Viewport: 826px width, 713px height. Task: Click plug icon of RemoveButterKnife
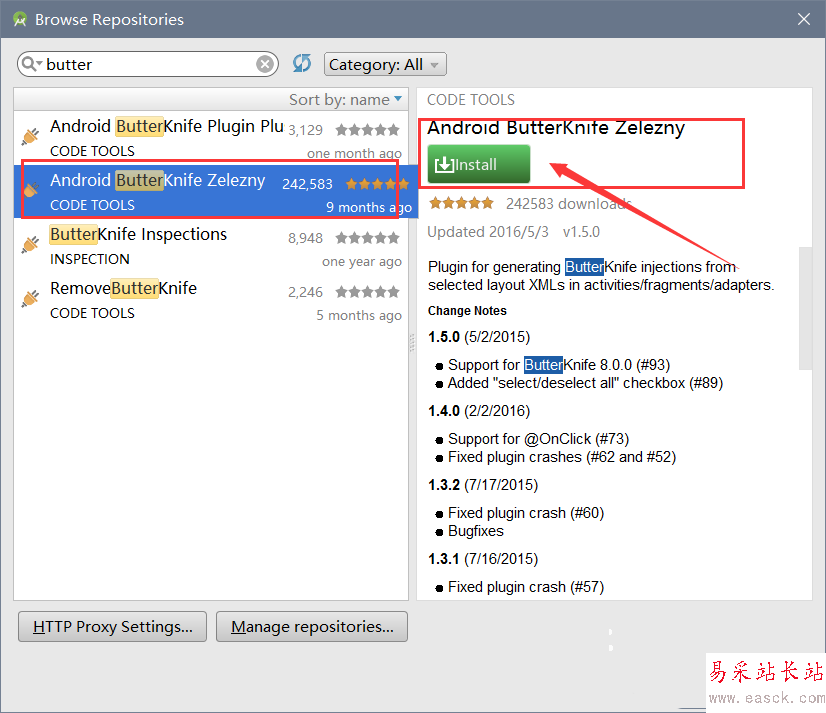[31, 299]
